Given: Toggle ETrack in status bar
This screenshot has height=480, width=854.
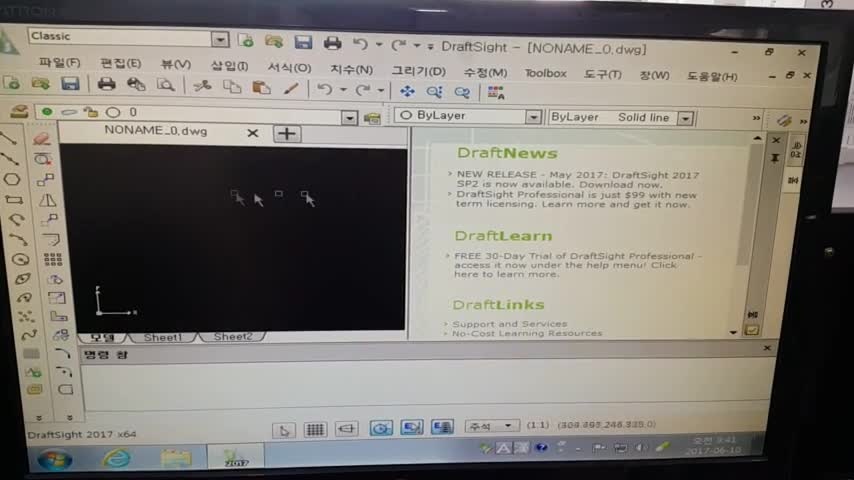Looking at the screenshot, I should point(442,427).
